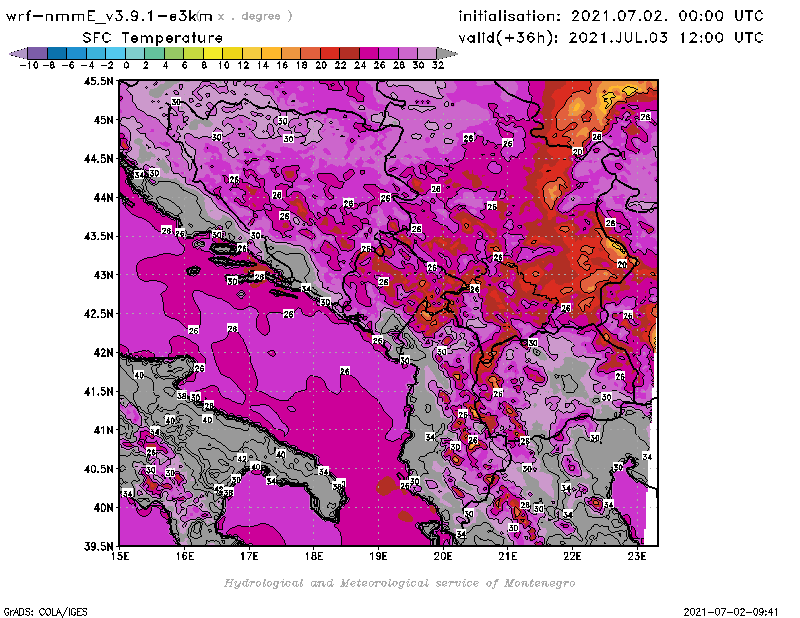Click the legend swatch between -4 and -2

pos(96,53)
